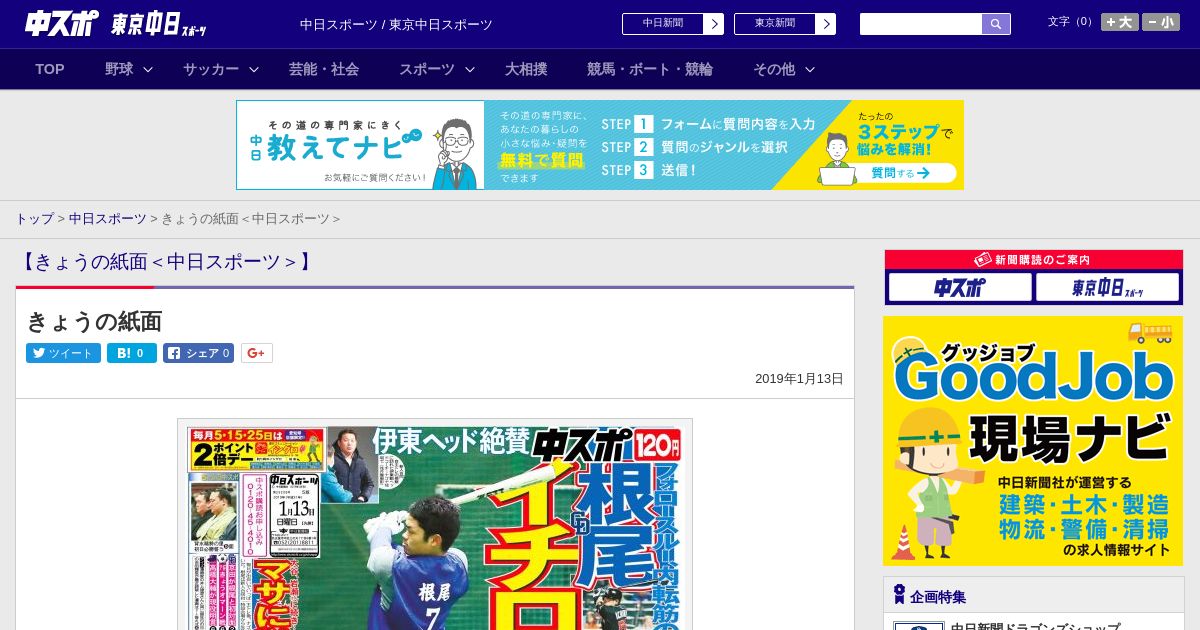The image size is (1200, 630).
Task: Click 【きょうの紙面＜中日スポーツ＞】 page title
Action: coord(167,262)
